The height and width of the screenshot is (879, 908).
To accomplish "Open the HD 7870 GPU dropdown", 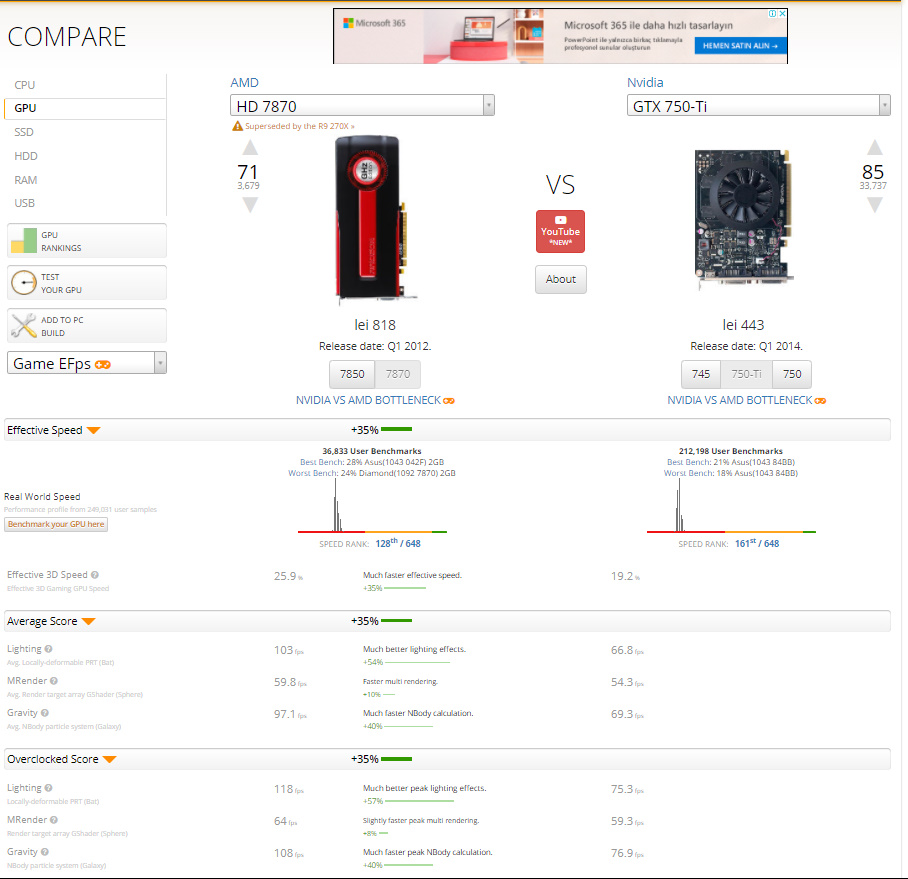I will pos(363,106).
